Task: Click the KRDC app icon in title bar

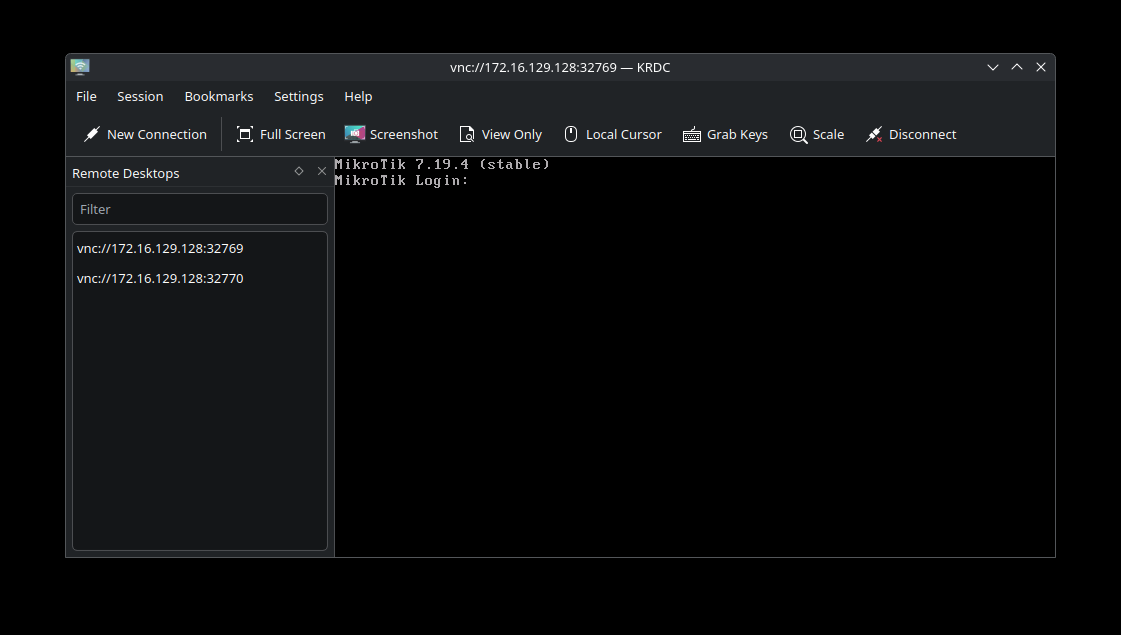Action: (80, 67)
